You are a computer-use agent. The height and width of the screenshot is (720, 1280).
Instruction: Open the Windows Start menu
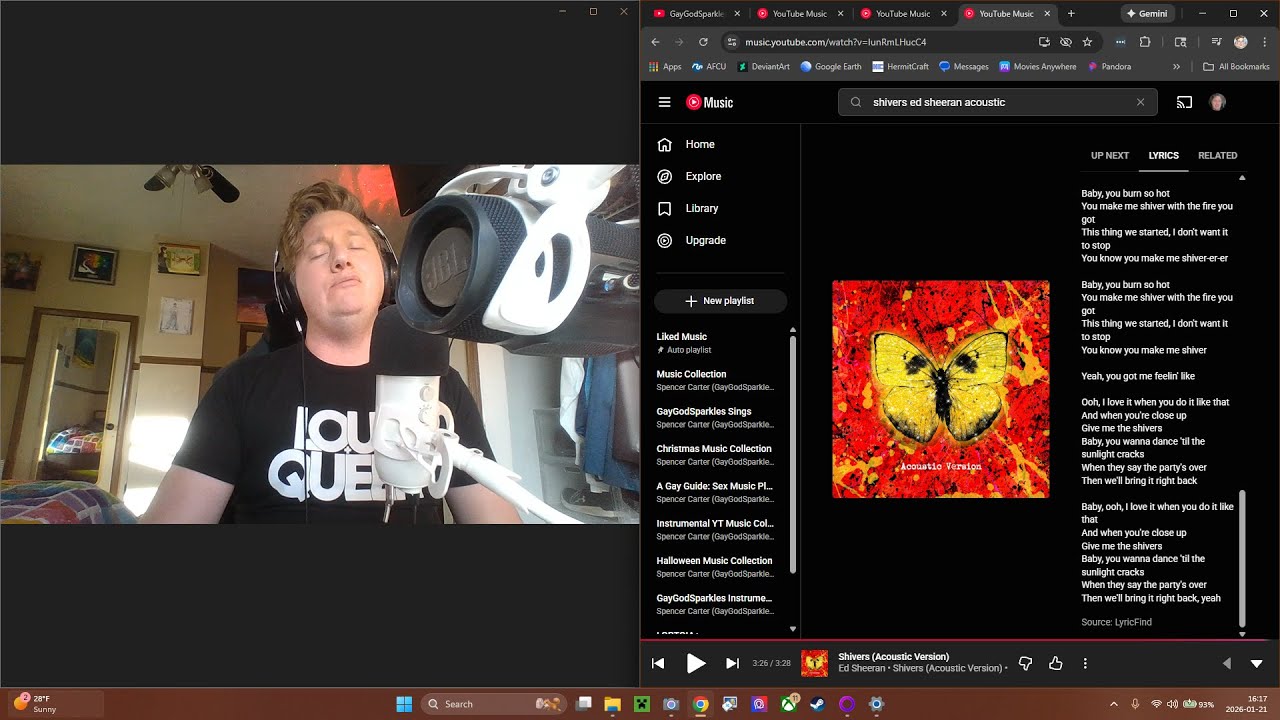404,704
